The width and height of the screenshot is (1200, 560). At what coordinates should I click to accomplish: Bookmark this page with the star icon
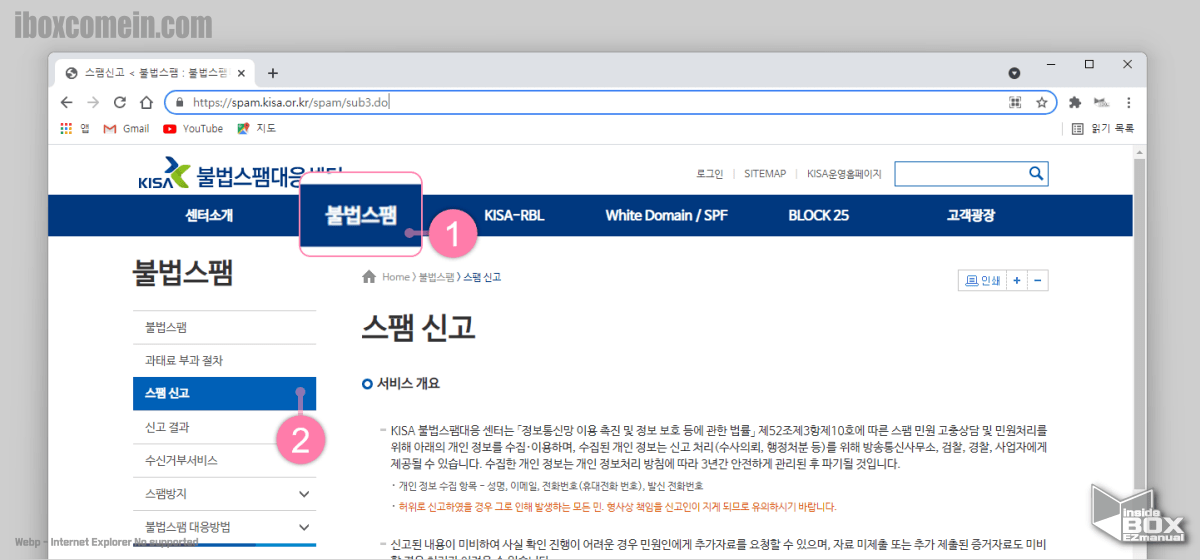[1041, 102]
